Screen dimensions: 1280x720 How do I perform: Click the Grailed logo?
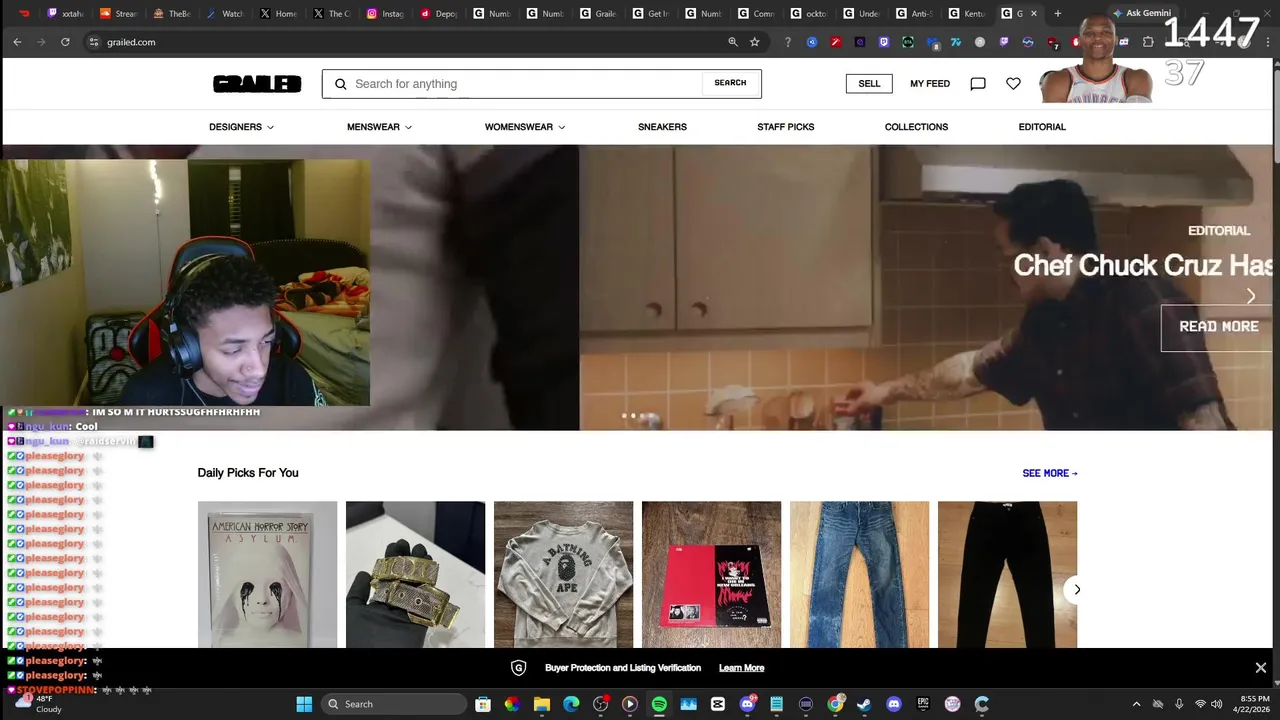[257, 84]
